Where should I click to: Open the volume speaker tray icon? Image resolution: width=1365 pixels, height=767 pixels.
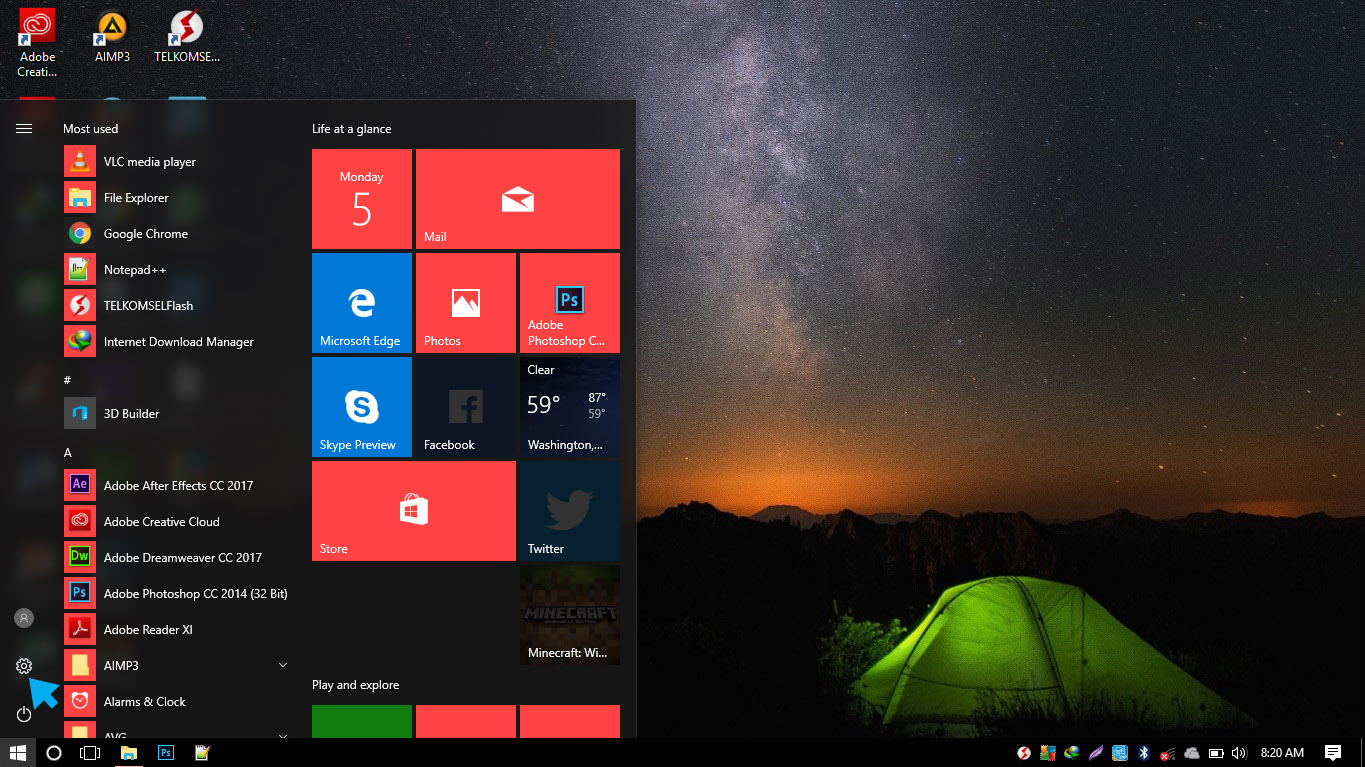click(1240, 753)
